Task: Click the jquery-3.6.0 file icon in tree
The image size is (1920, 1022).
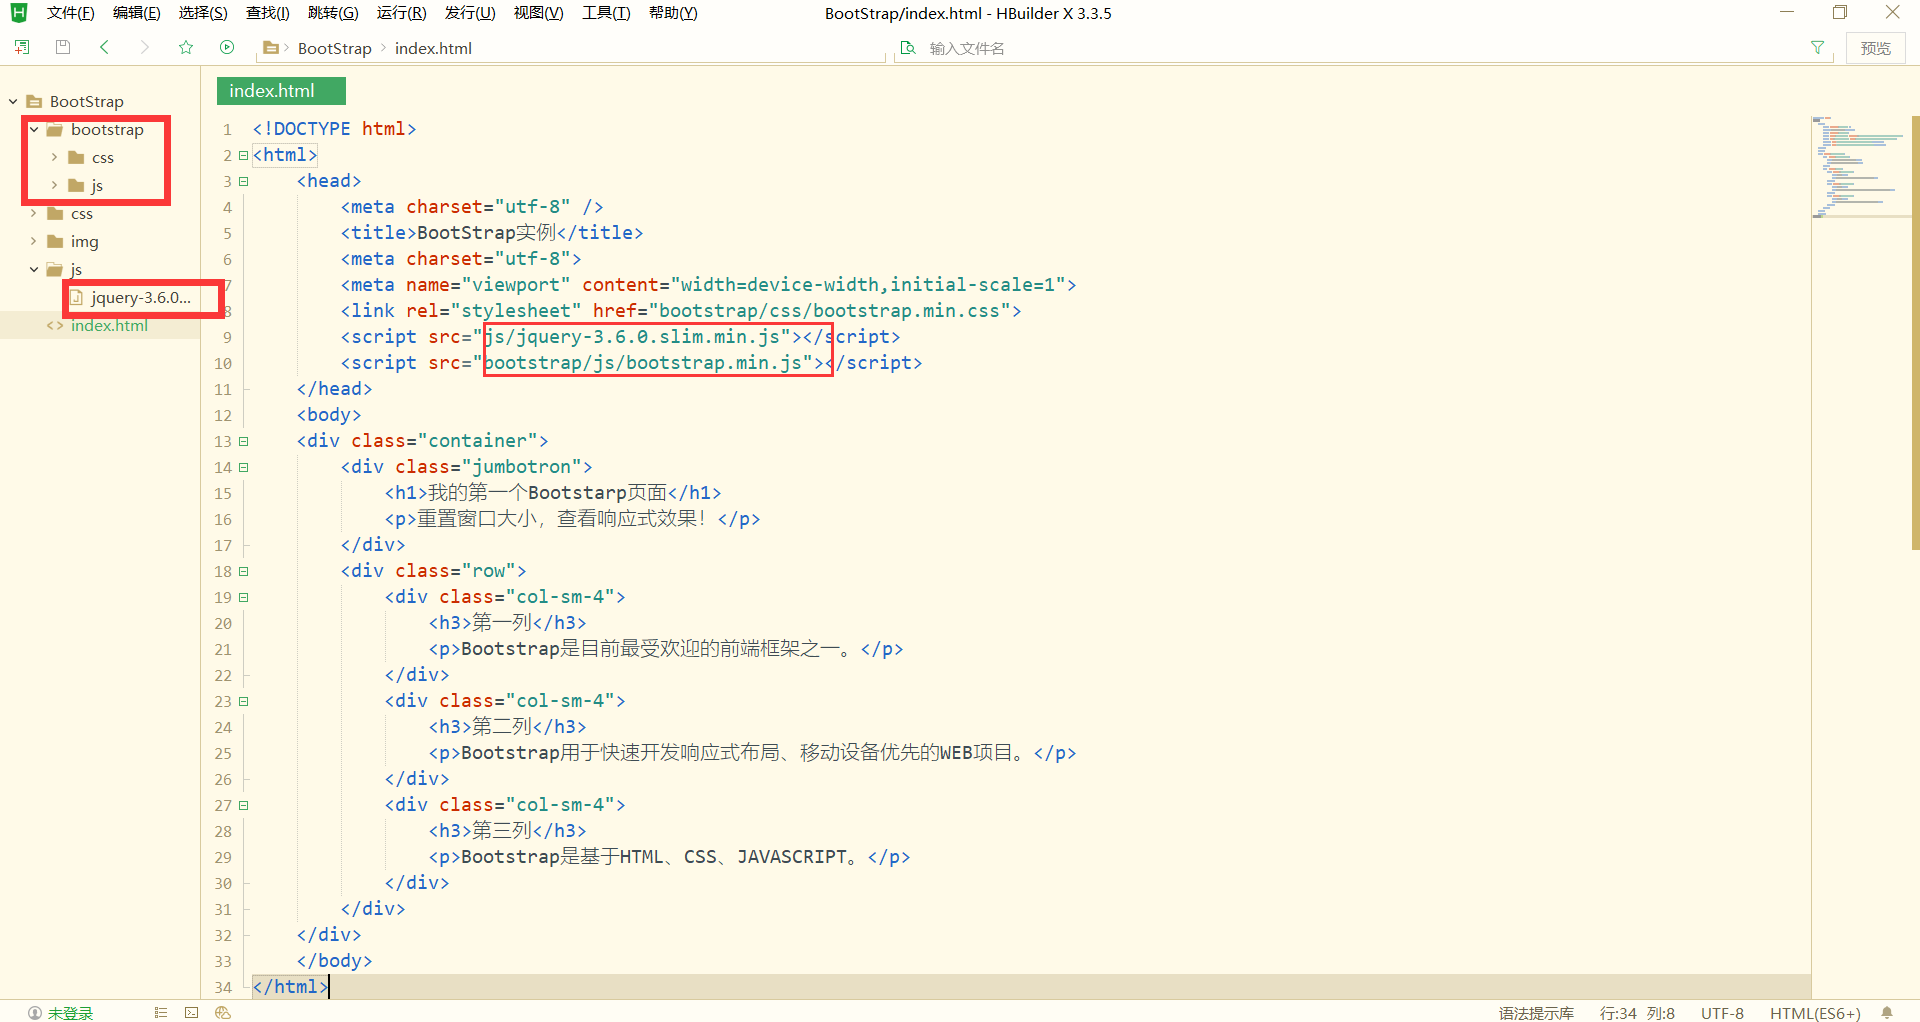Action: pyautogui.click(x=77, y=297)
